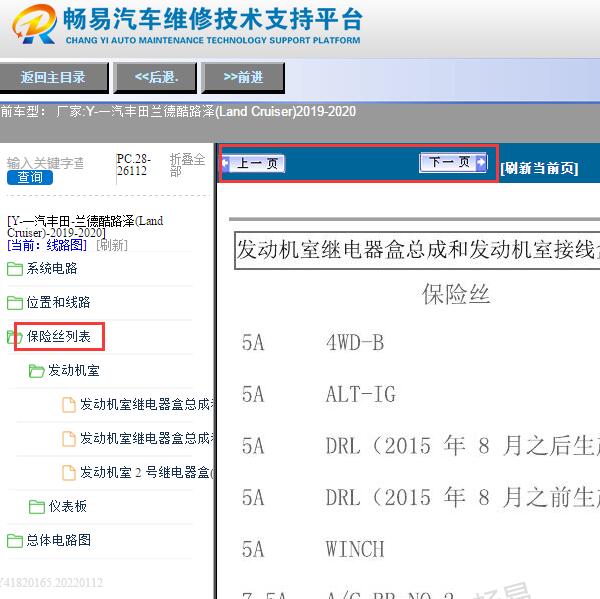Click the 保险丝 heading
The height and width of the screenshot is (599, 600).
tap(456, 295)
